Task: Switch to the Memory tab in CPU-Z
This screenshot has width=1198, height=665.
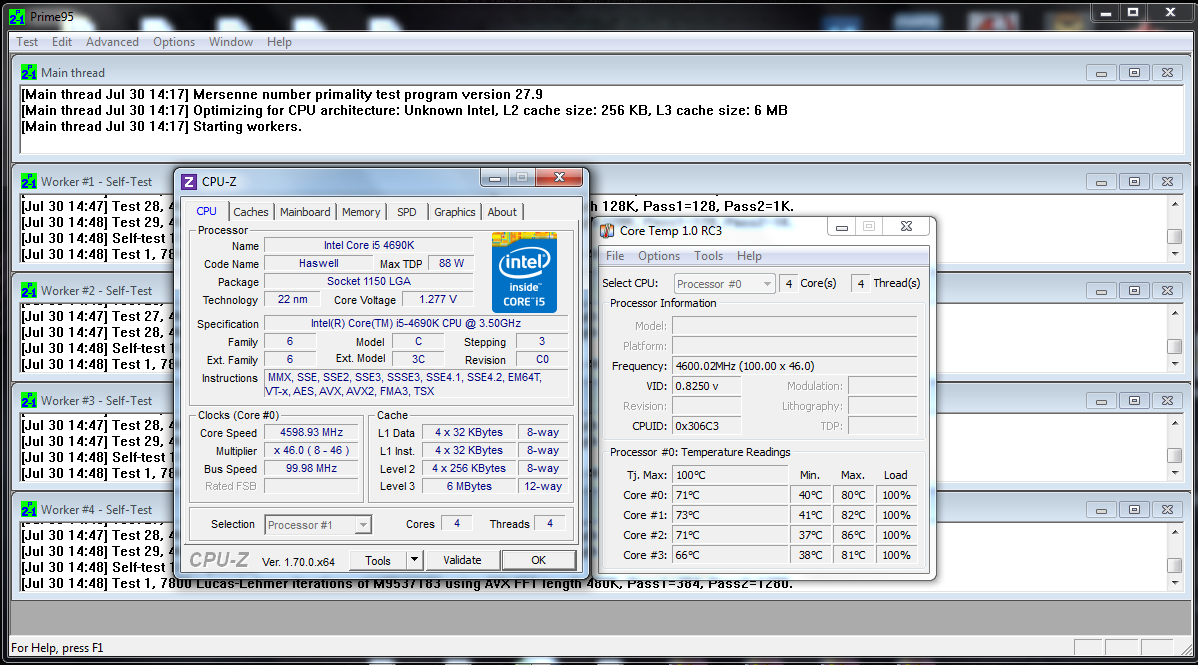Action: click(x=361, y=212)
